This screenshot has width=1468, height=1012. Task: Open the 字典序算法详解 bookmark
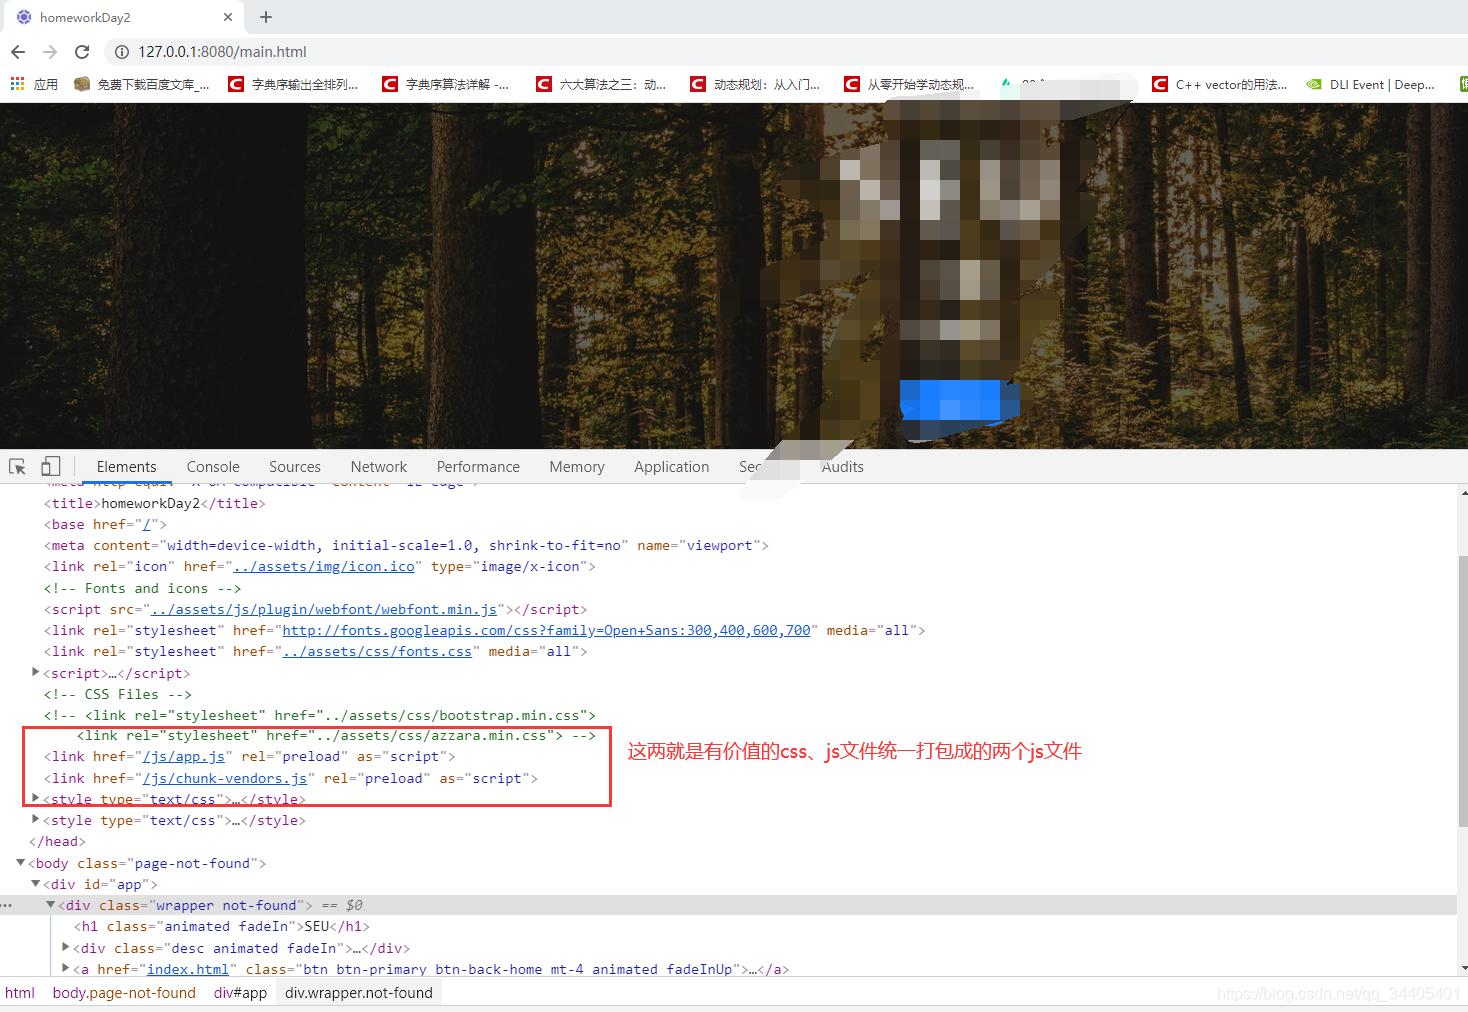pyautogui.click(x=446, y=85)
